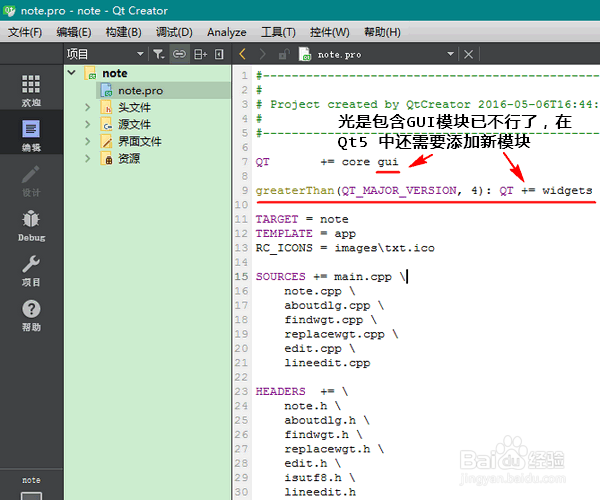Viewport: 600px width, 500px height.
Task: Open the 编辑(E) menu
Action: point(73,32)
